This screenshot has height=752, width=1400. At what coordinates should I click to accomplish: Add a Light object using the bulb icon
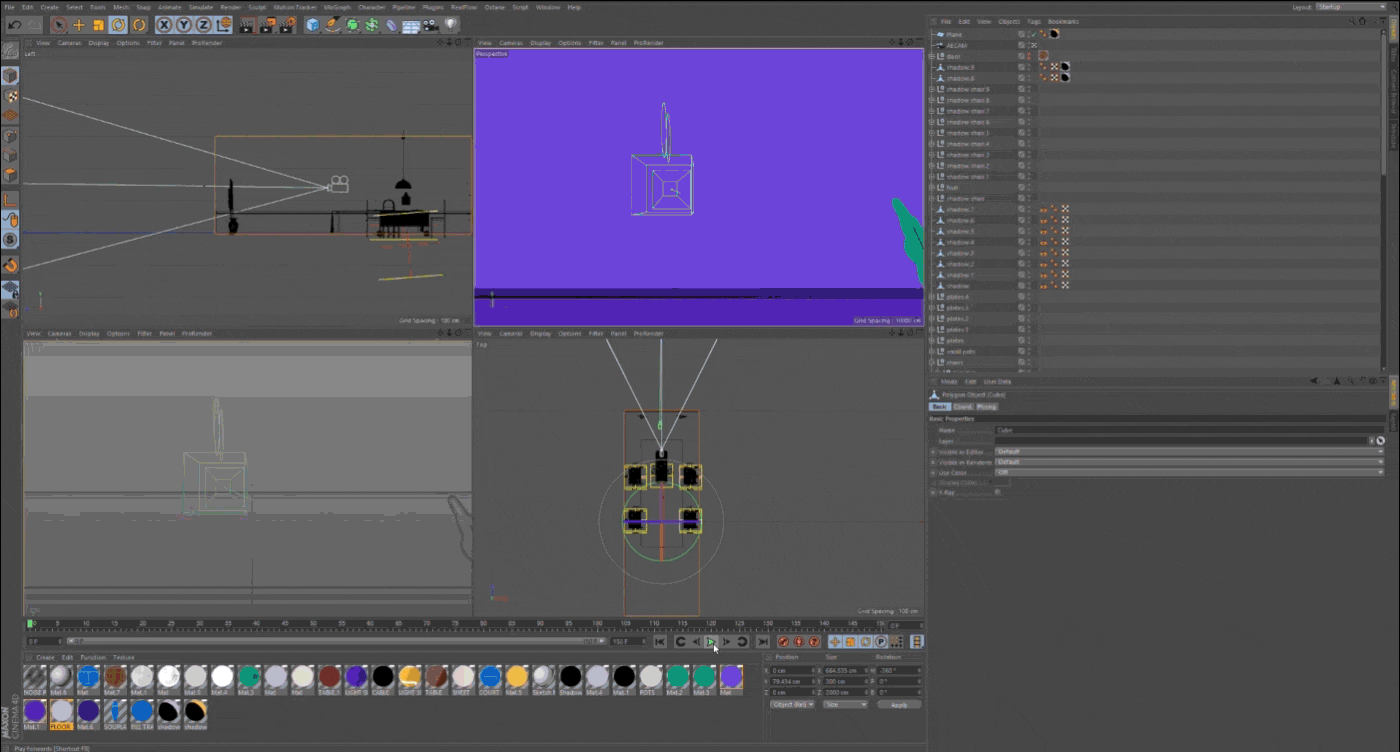coord(451,25)
